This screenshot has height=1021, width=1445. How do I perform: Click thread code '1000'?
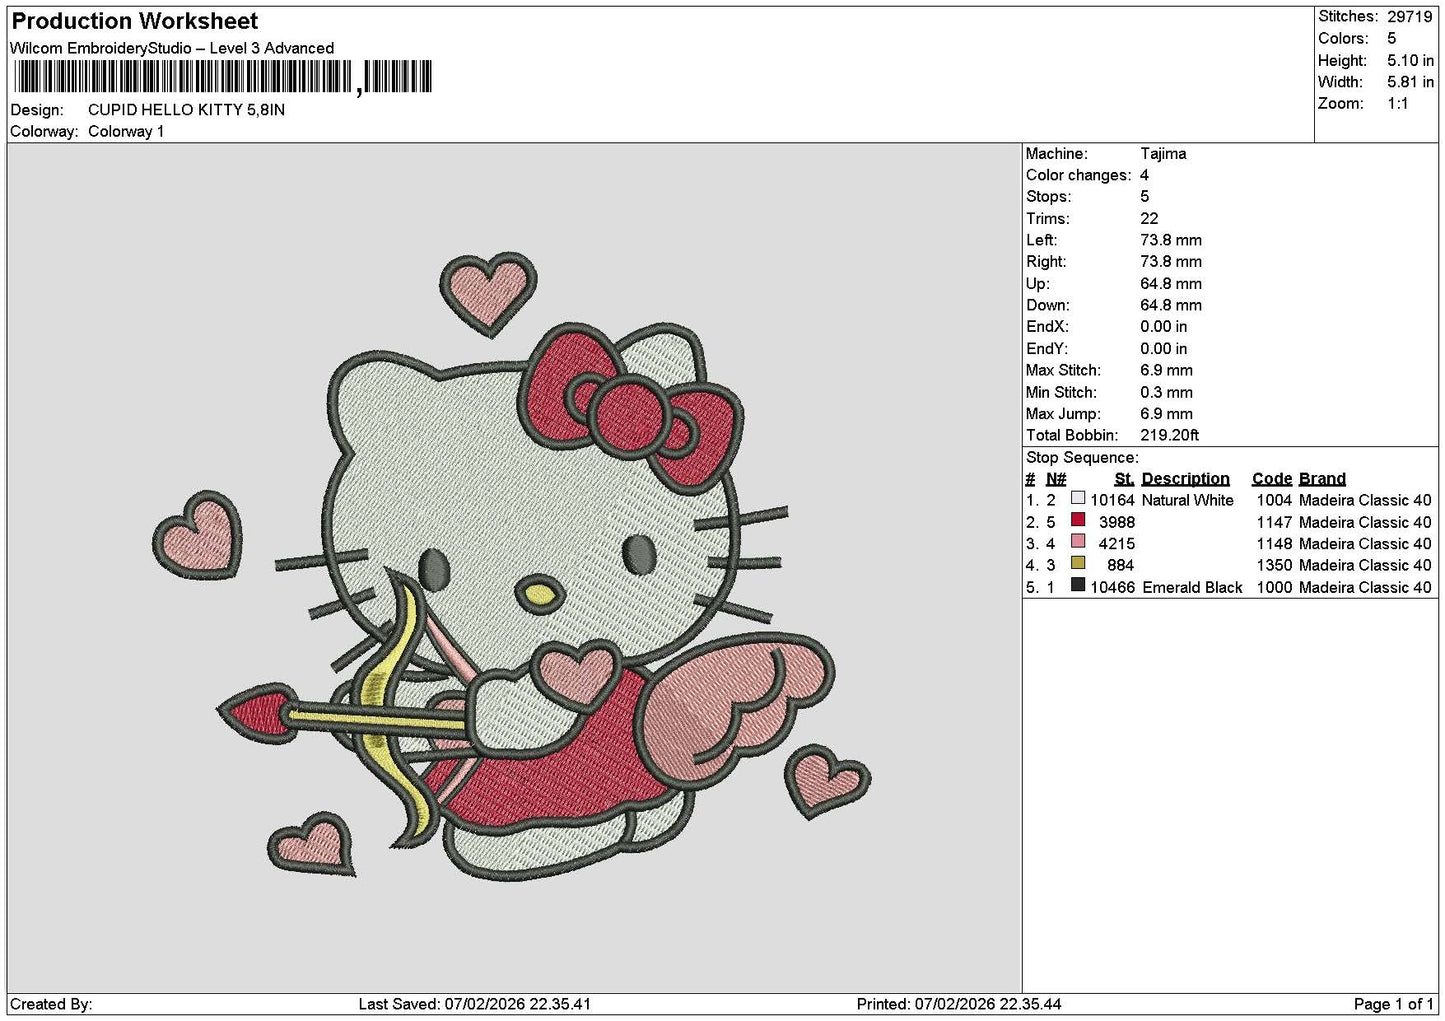(1274, 588)
